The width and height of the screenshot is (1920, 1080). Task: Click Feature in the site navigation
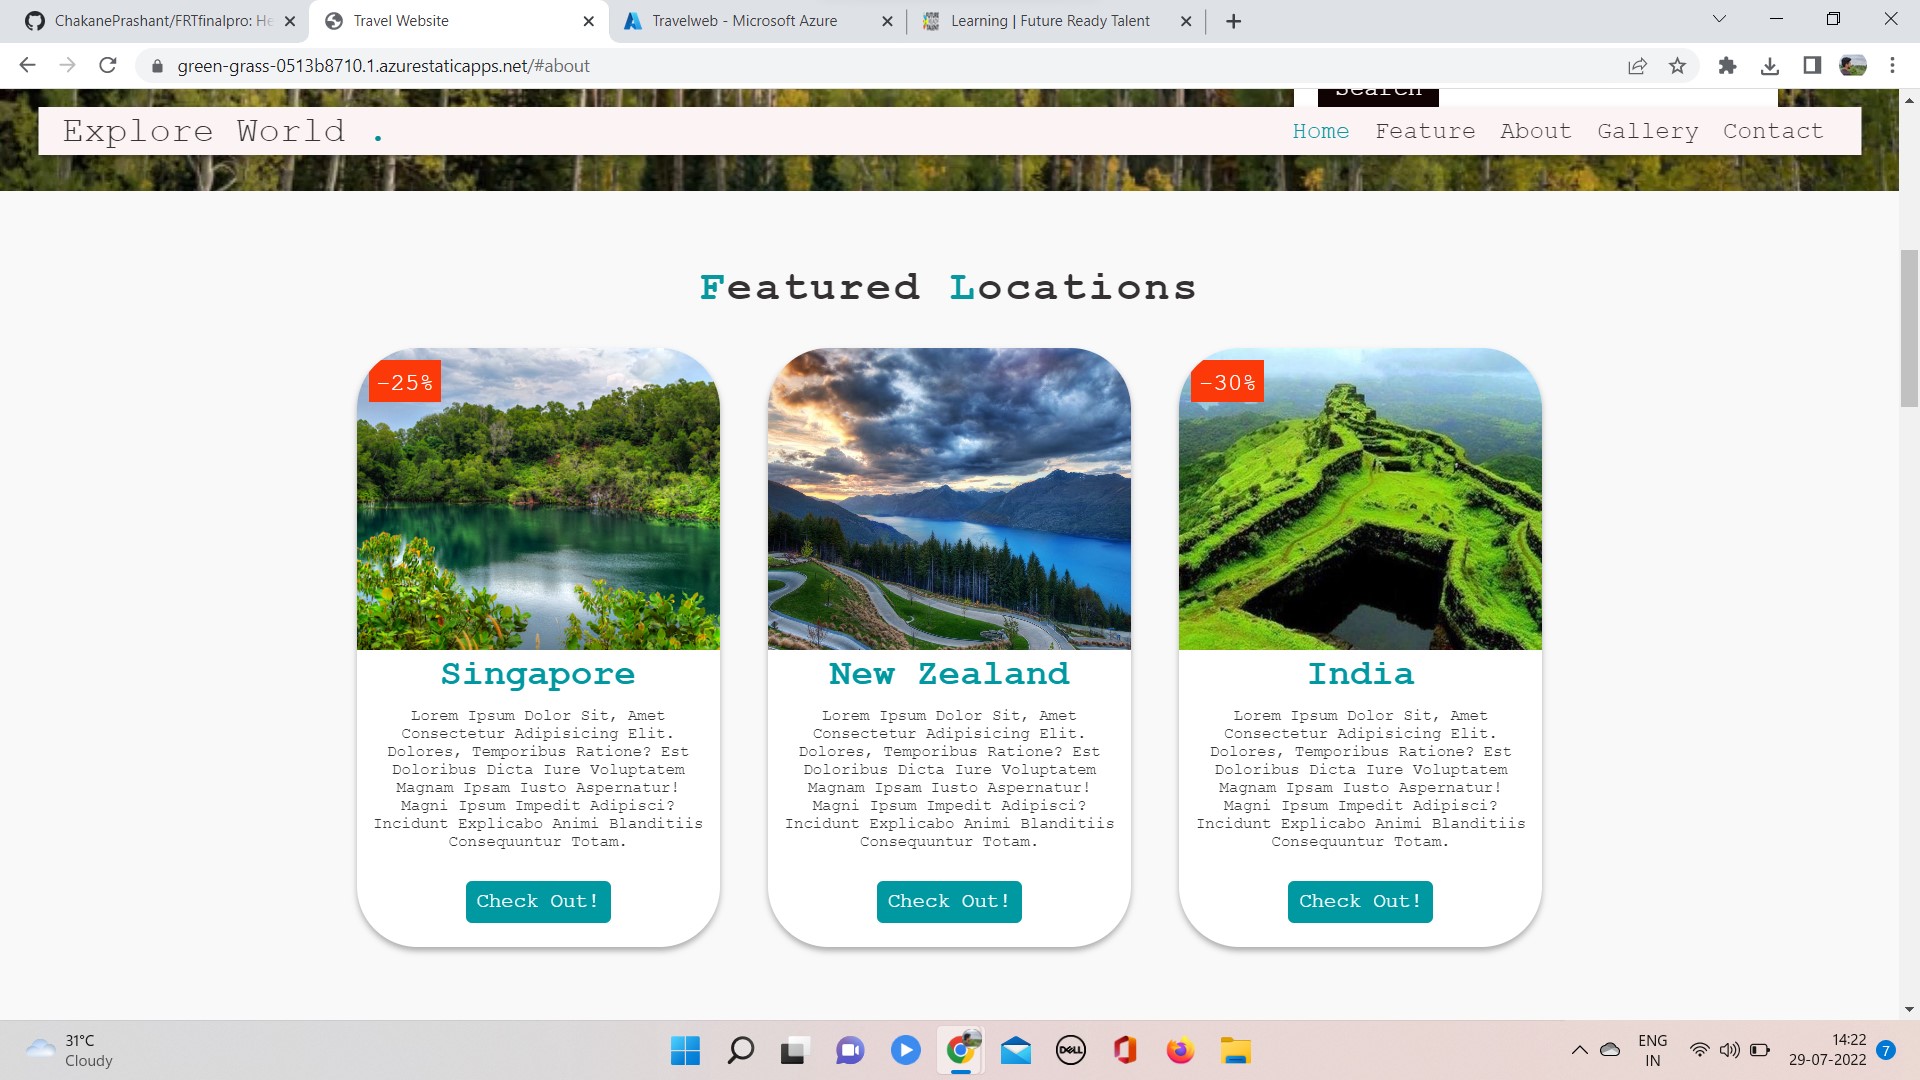[x=1425, y=131]
